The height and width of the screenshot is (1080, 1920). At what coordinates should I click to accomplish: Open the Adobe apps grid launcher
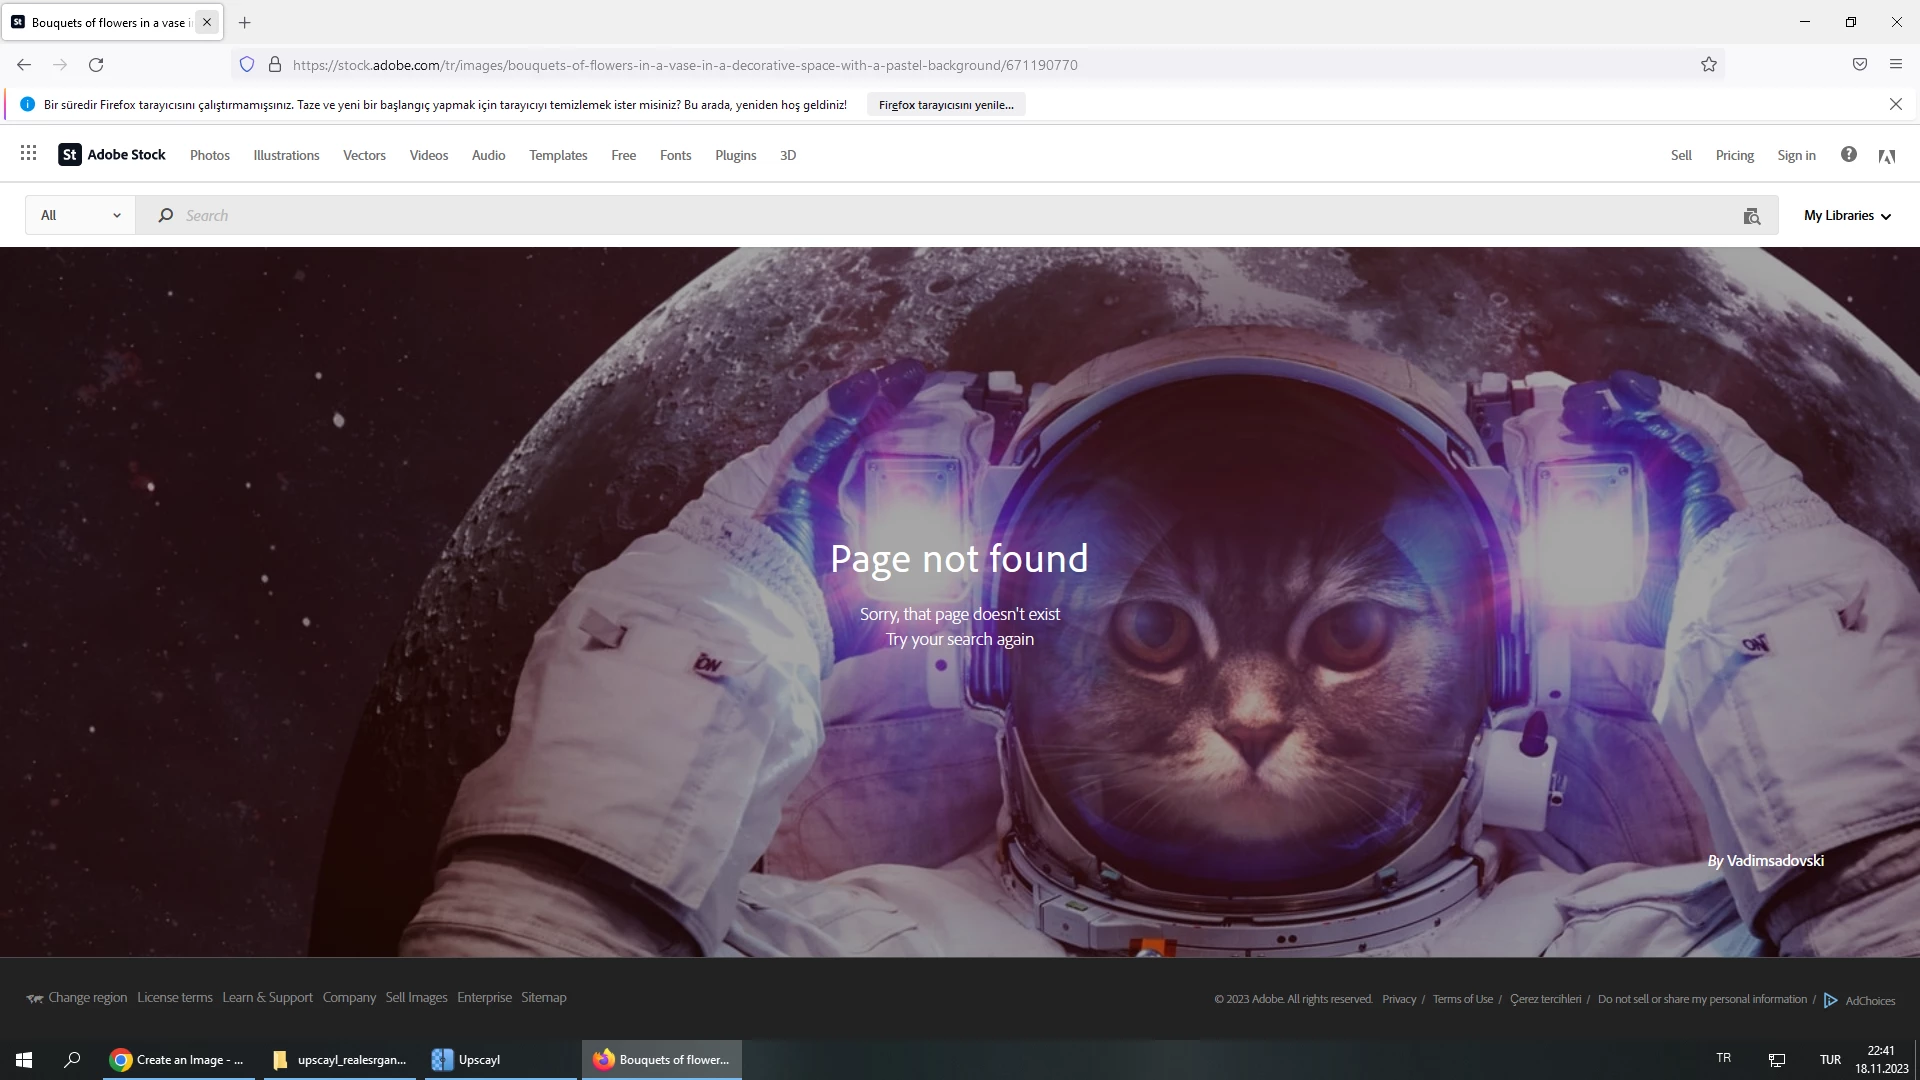(28, 153)
